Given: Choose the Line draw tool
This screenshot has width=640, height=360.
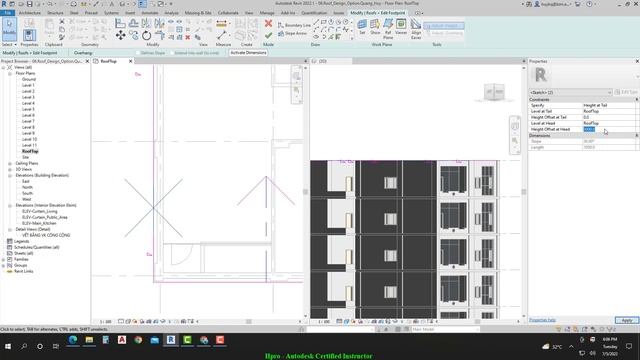Looking at the screenshot, I should click(316, 22).
